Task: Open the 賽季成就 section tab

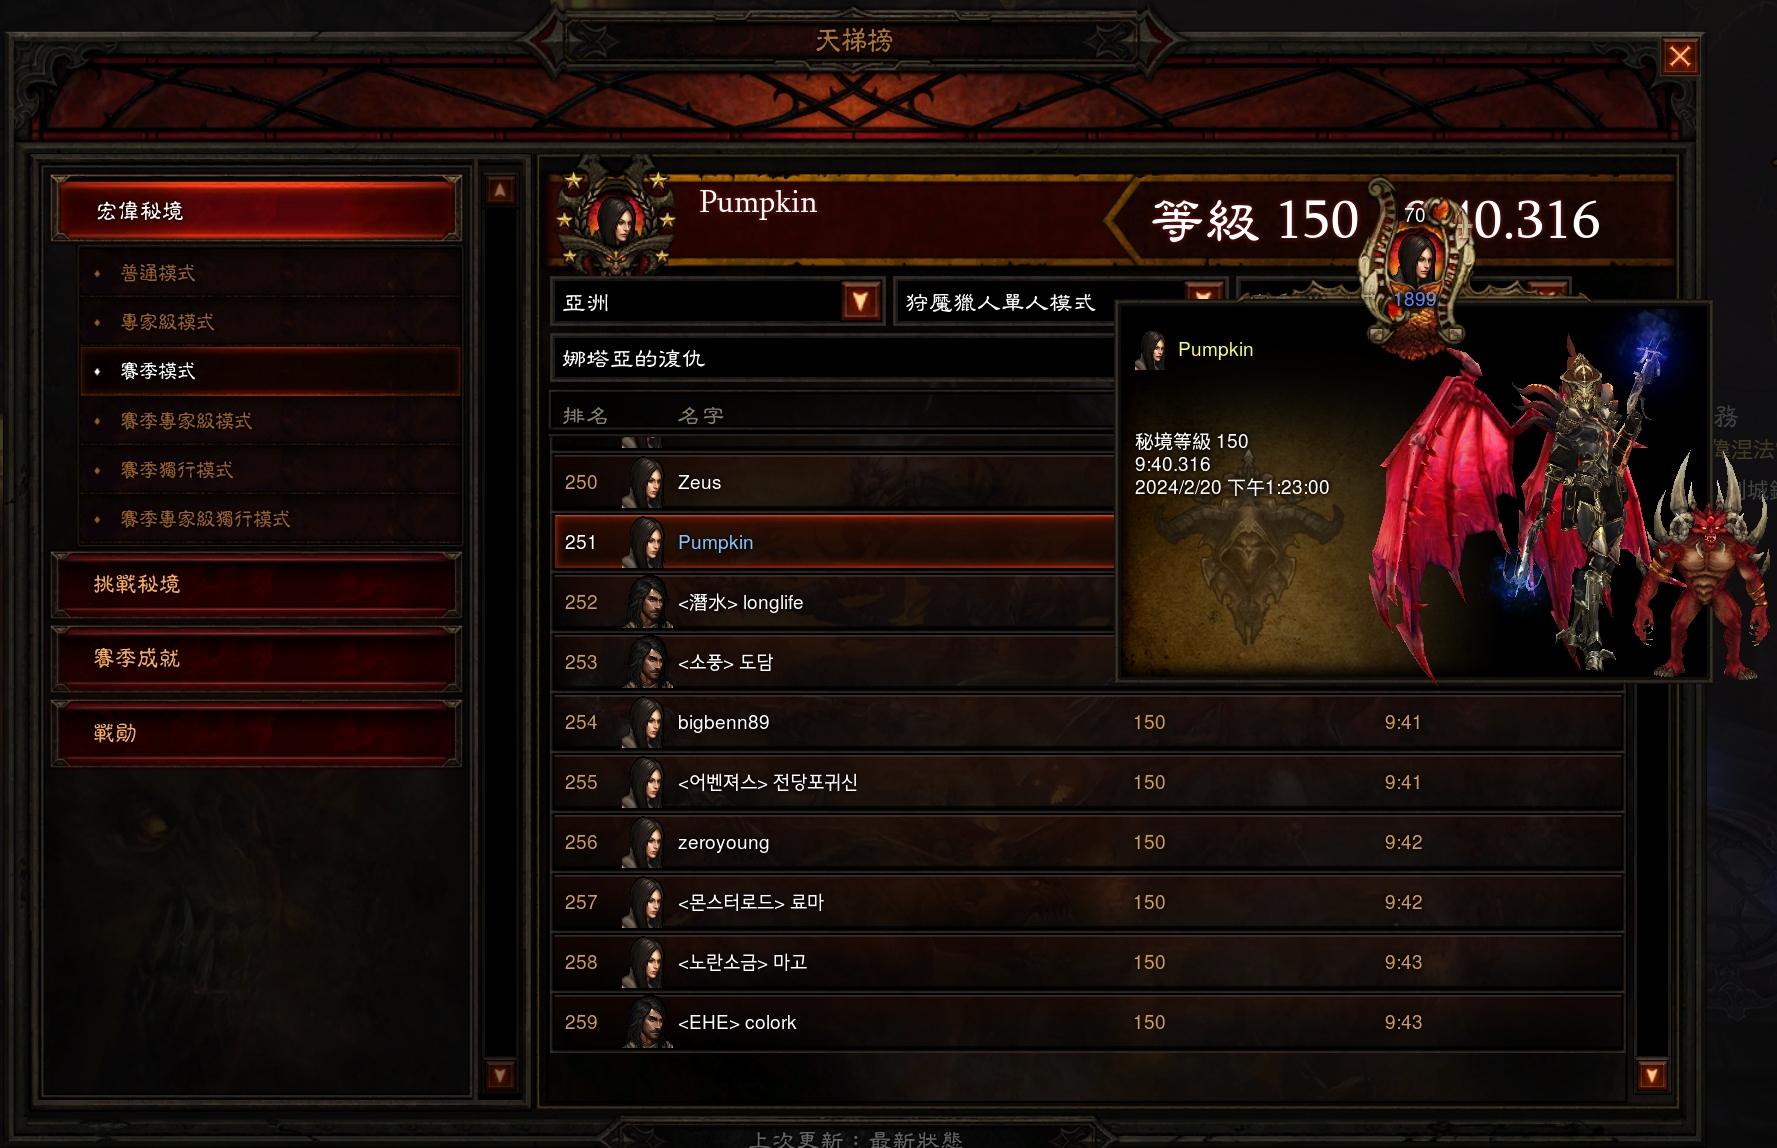Action: click(x=256, y=659)
